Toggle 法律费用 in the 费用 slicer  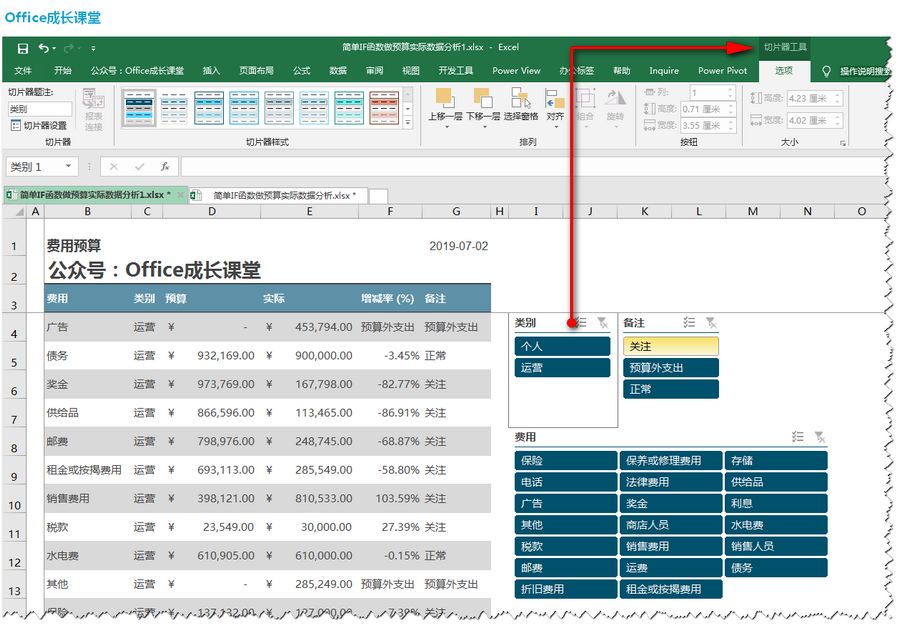pyautogui.click(x=670, y=482)
